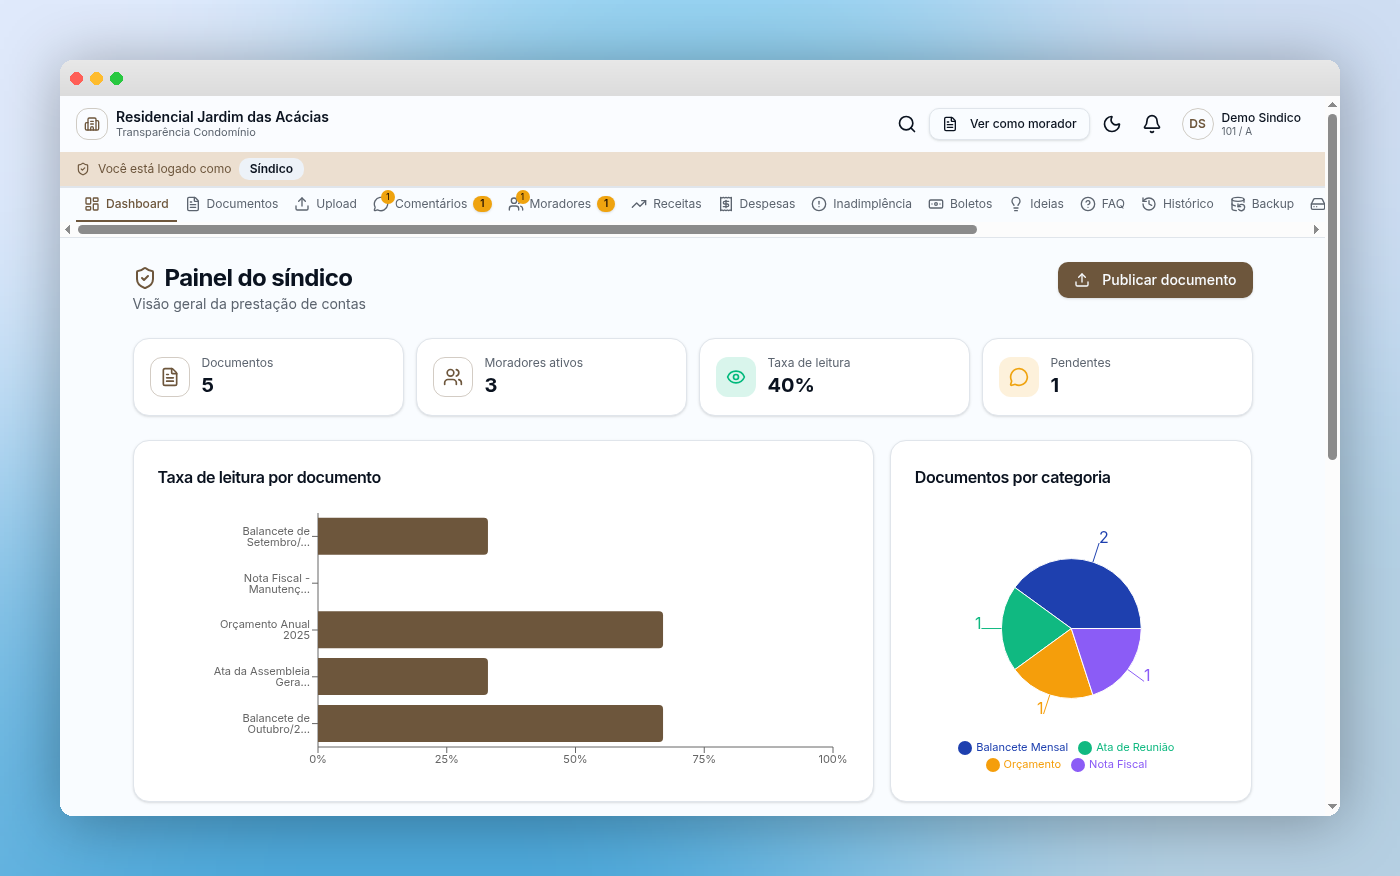Open the Documentos tab
The width and height of the screenshot is (1400, 876).
(x=232, y=204)
